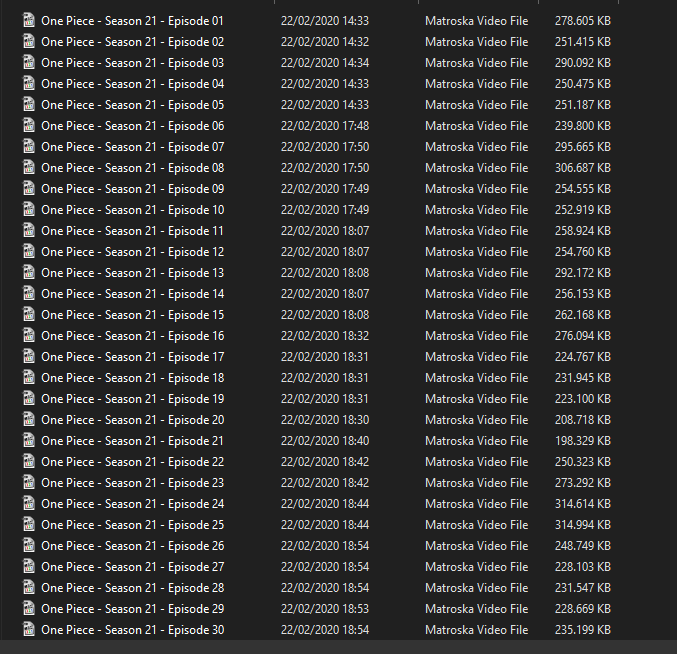Click the file icon for Episode 24

29,504
